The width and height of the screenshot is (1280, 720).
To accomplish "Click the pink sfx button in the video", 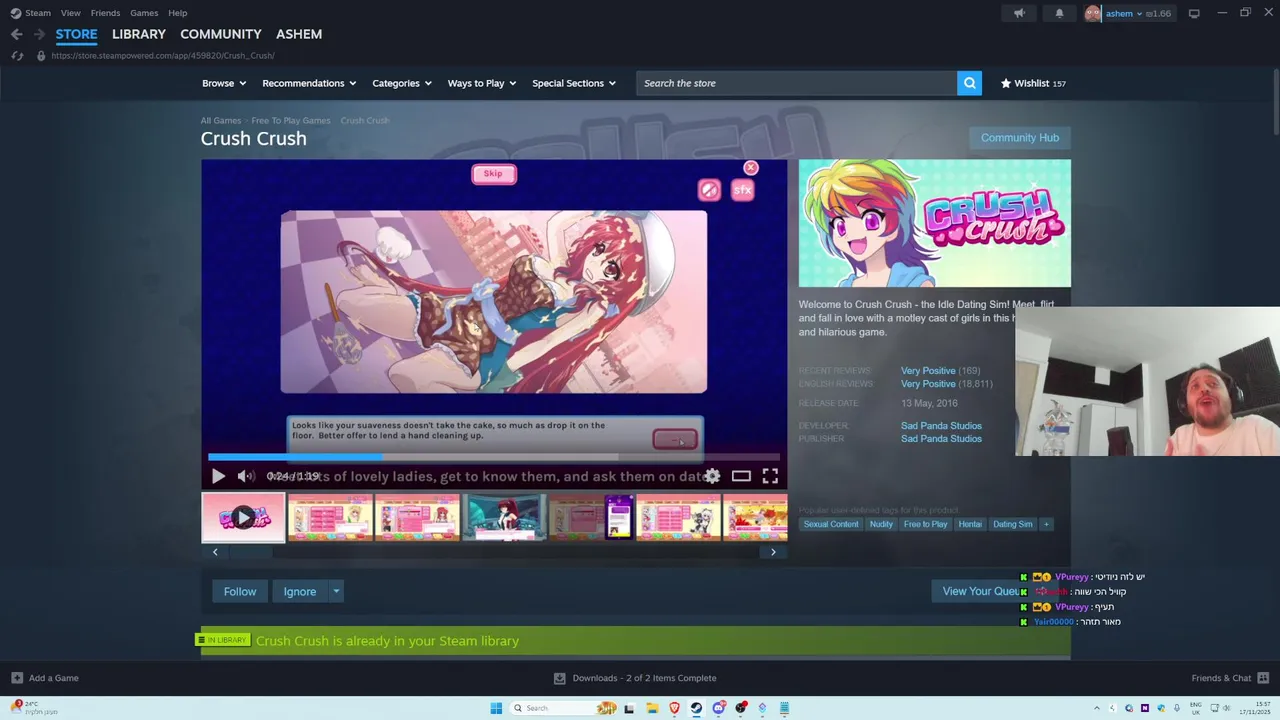I will [x=742, y=190].
